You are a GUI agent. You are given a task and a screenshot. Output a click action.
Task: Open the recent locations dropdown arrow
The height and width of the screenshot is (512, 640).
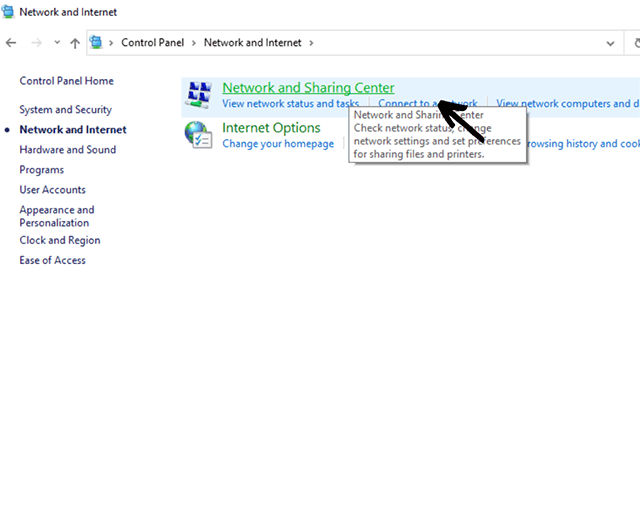click(57, 42)
